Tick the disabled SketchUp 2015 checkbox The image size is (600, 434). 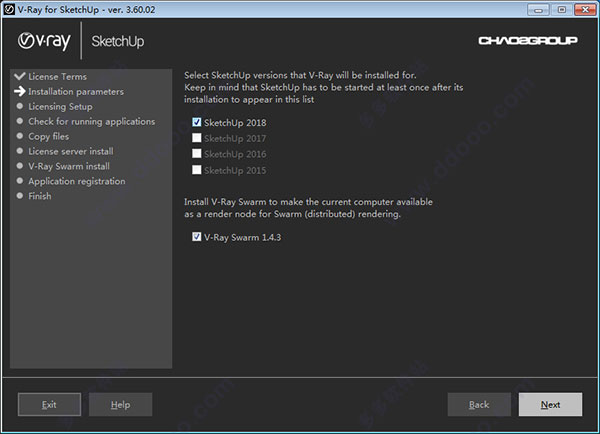[197, 170]
